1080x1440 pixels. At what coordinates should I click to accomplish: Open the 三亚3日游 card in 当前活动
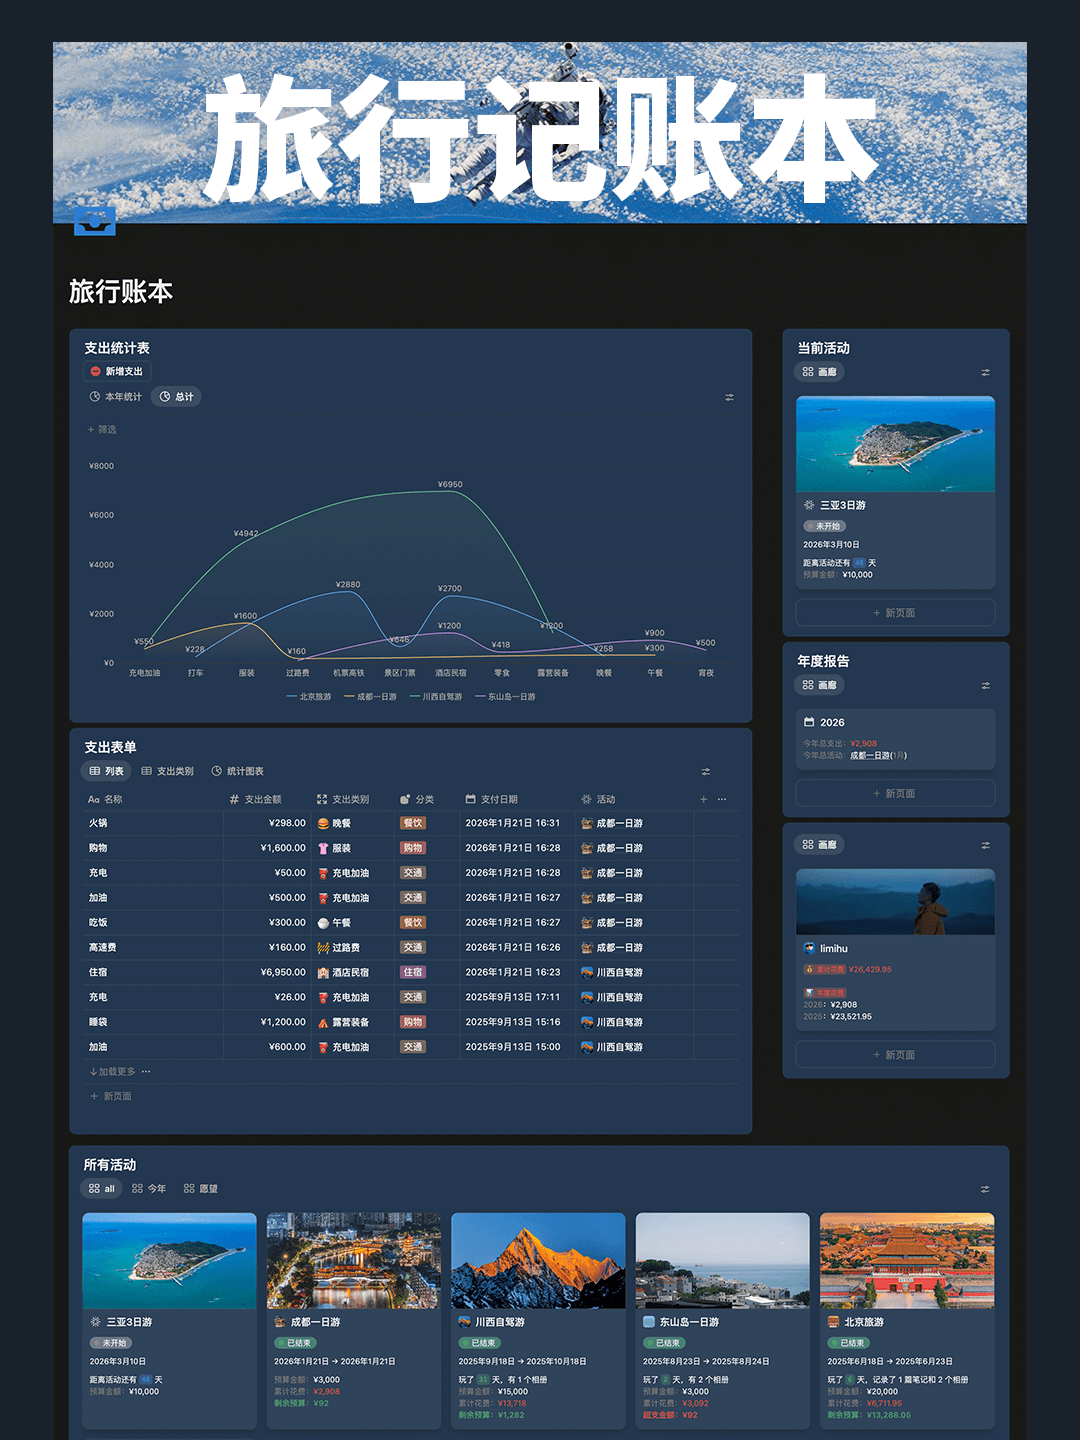tap(895, 490)
